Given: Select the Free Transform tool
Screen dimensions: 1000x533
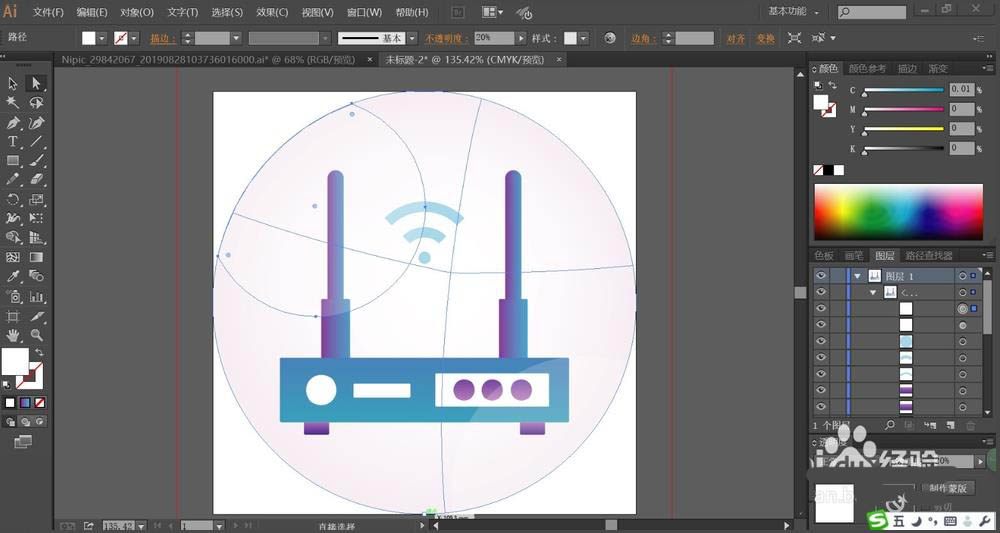Looking at the screenshot, I should (36, 219).
